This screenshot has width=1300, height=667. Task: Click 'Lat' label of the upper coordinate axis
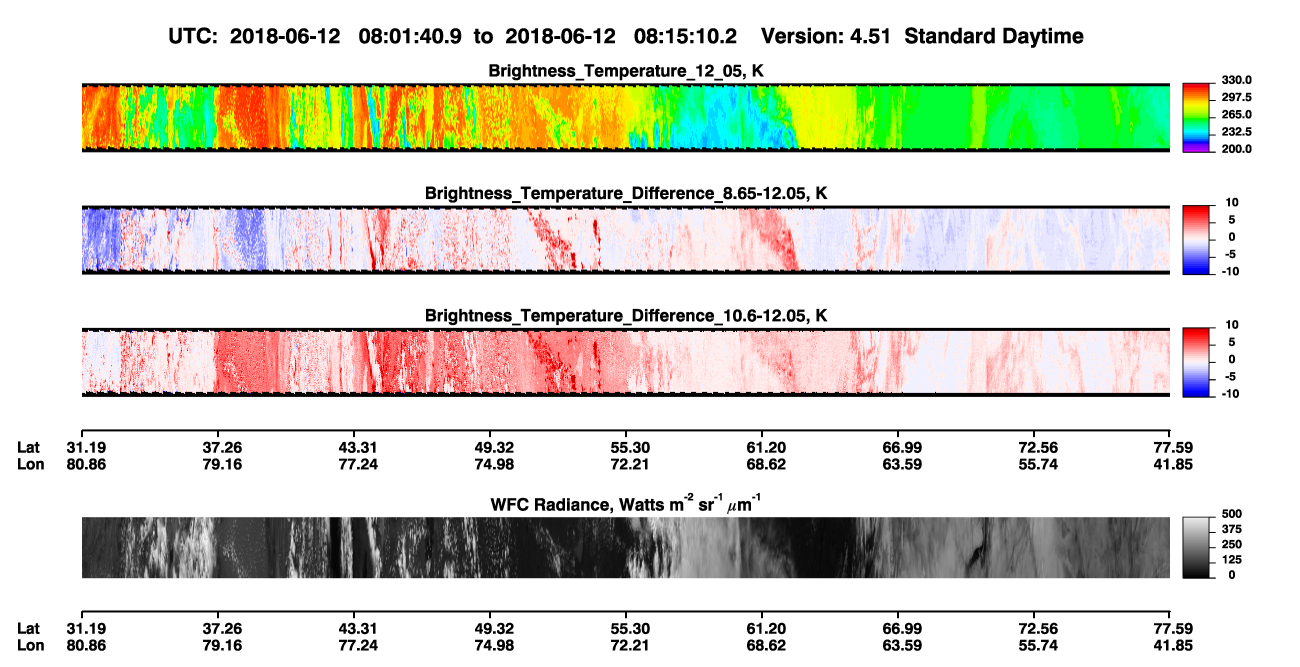click(29, 447)
